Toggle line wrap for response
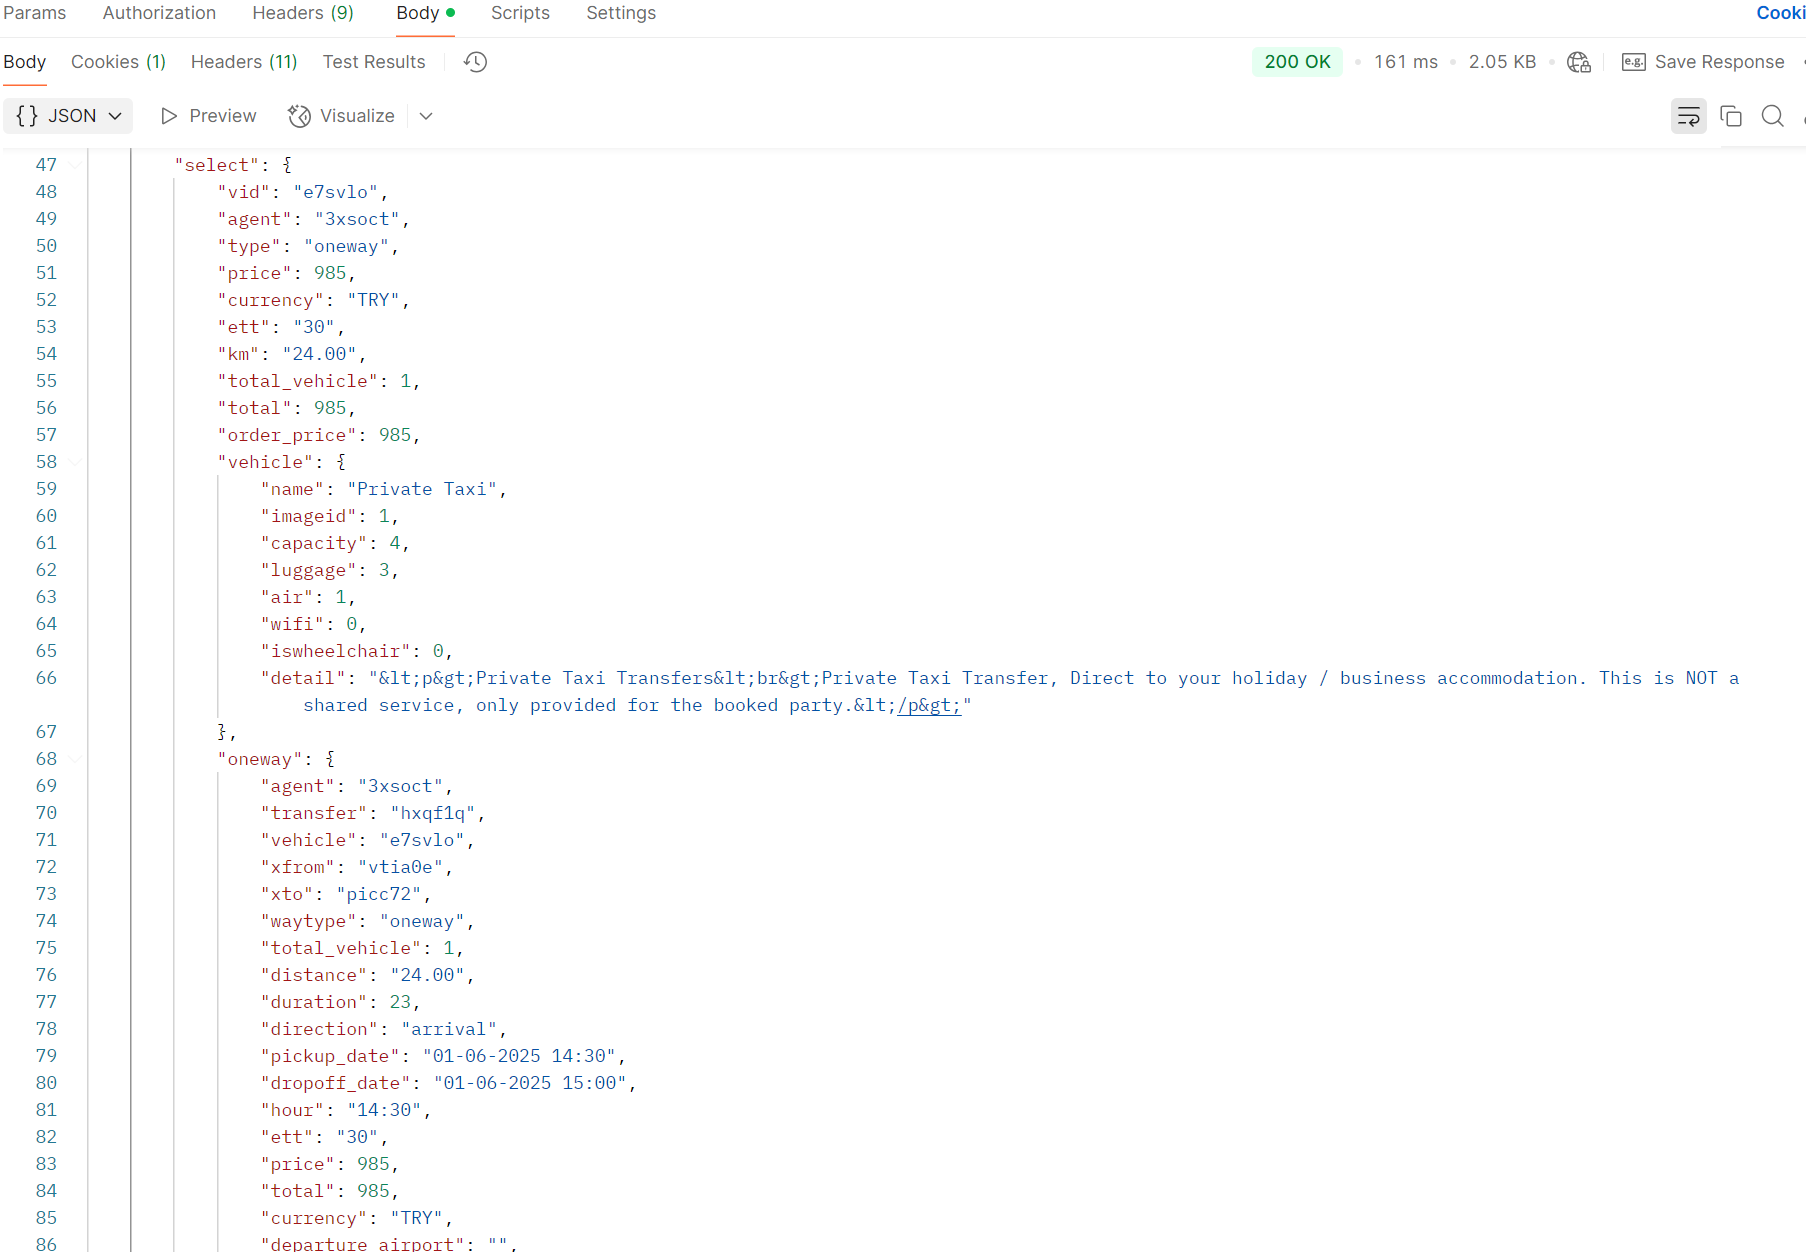This screenshot has width=1806, height=1252. tap(1688, 116)
